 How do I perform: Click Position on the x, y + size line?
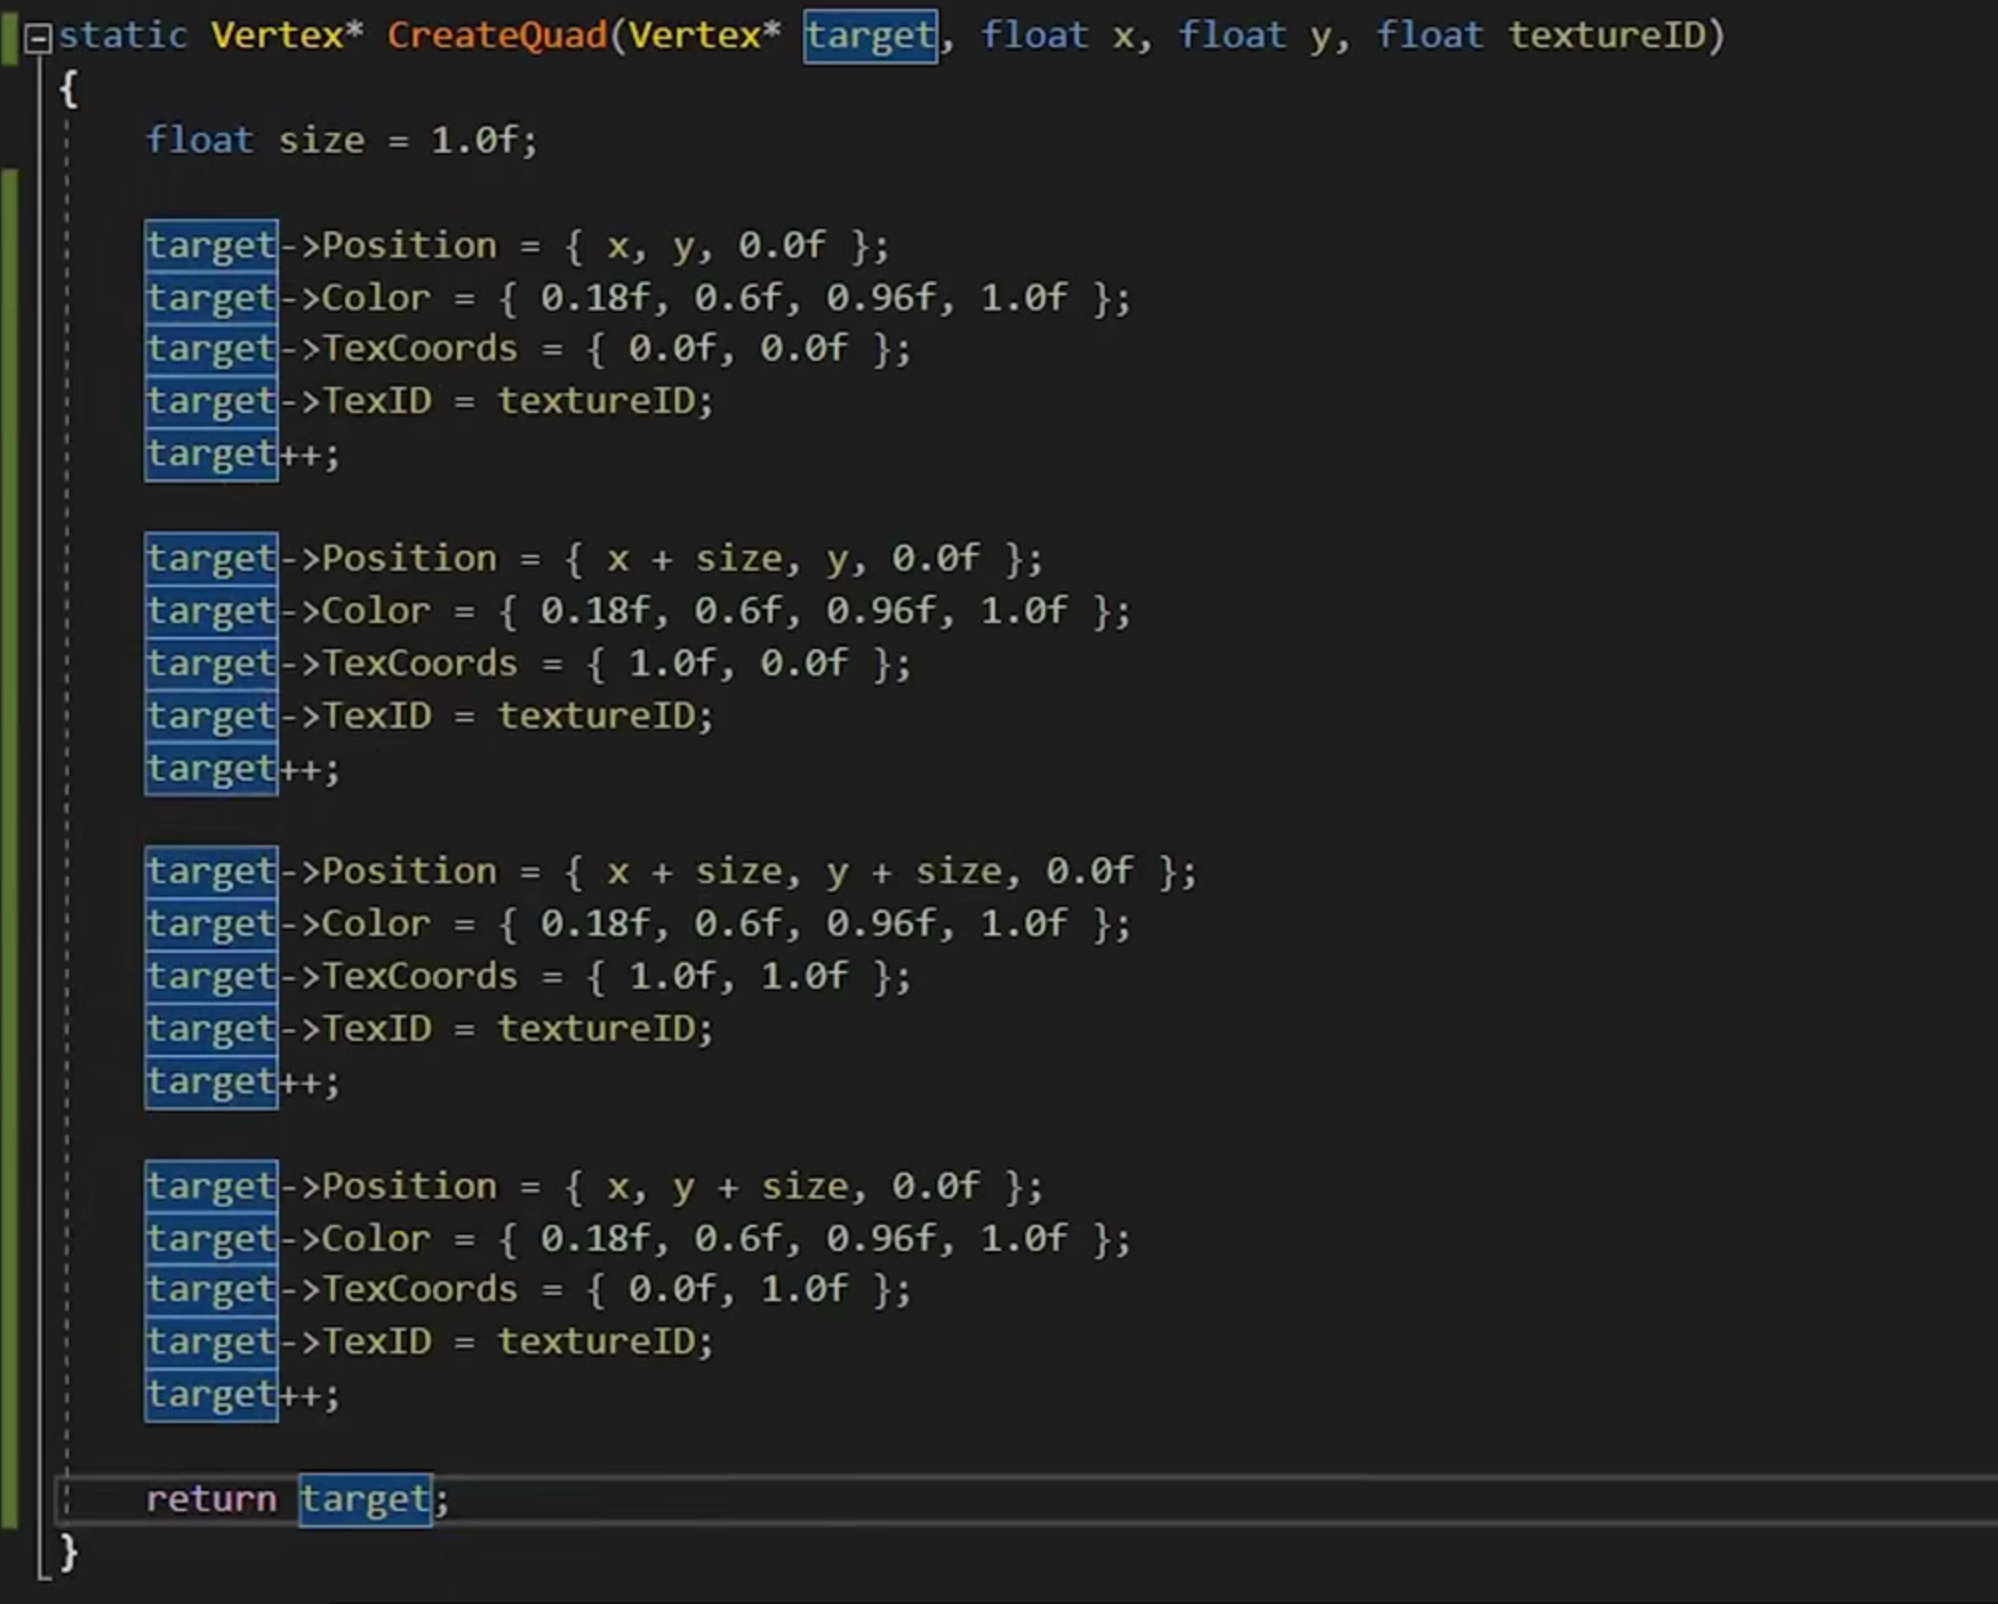409,1186
